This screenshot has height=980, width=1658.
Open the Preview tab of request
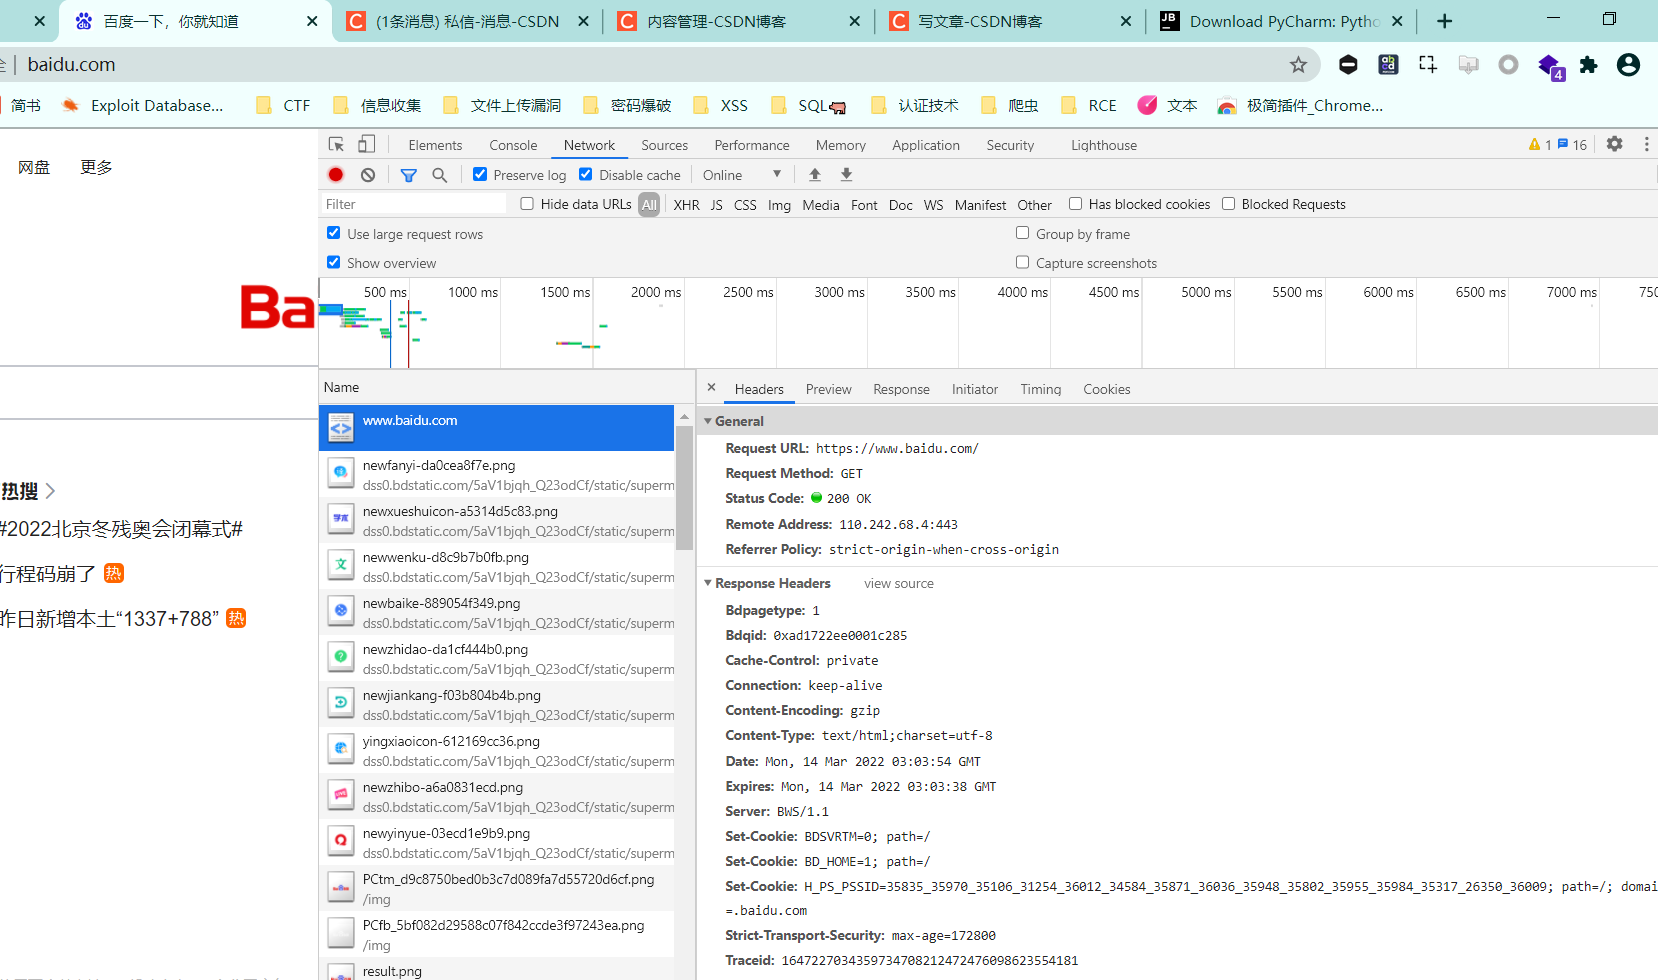coord(828,389)
